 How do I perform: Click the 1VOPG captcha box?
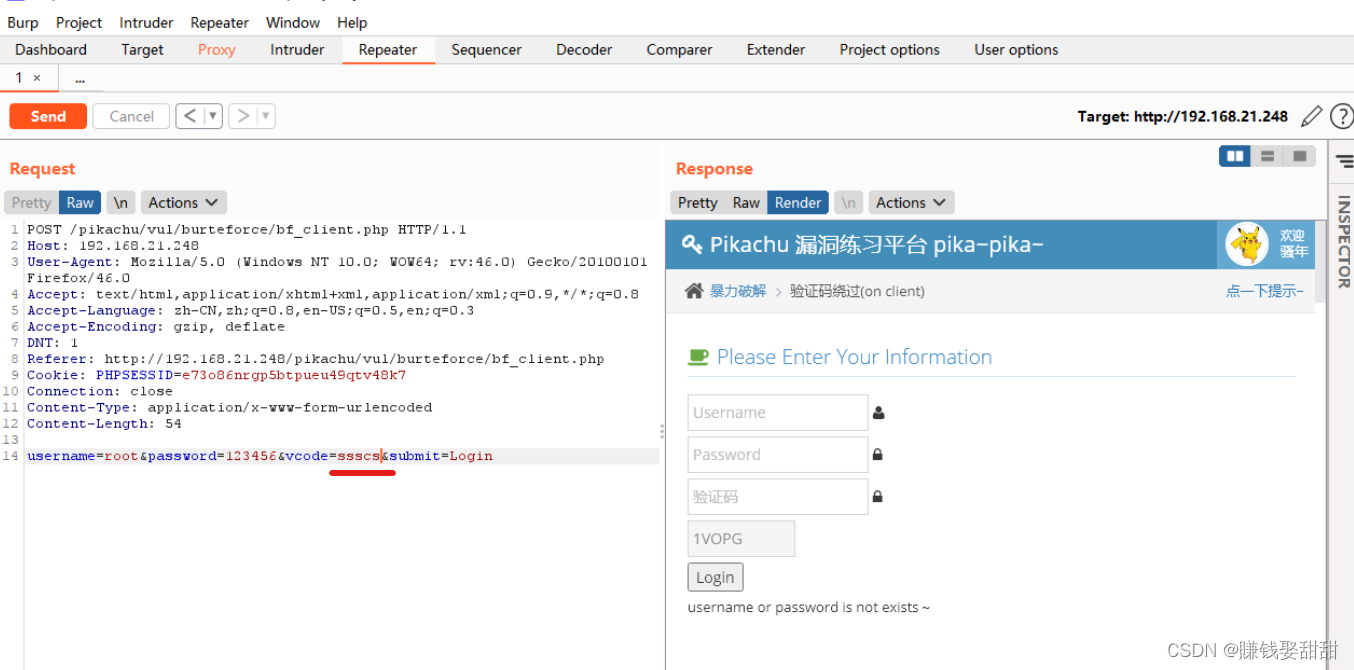pyautogui.click(x=741, y=538)
